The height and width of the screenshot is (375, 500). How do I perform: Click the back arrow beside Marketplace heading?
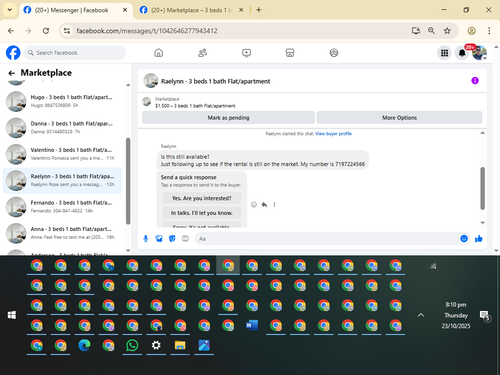coord(12,73)
